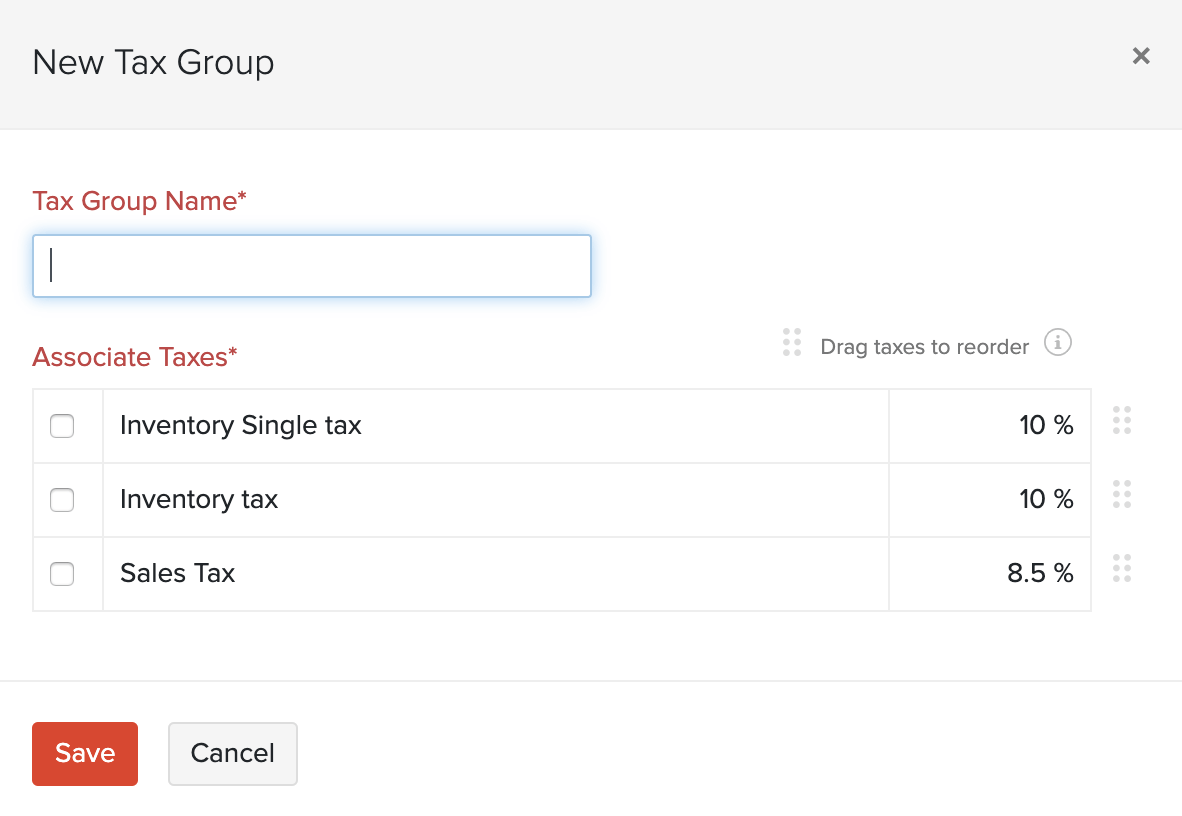Click drag dots icon before reorder hint
The image size is (1182, 816).
(792, 342)
